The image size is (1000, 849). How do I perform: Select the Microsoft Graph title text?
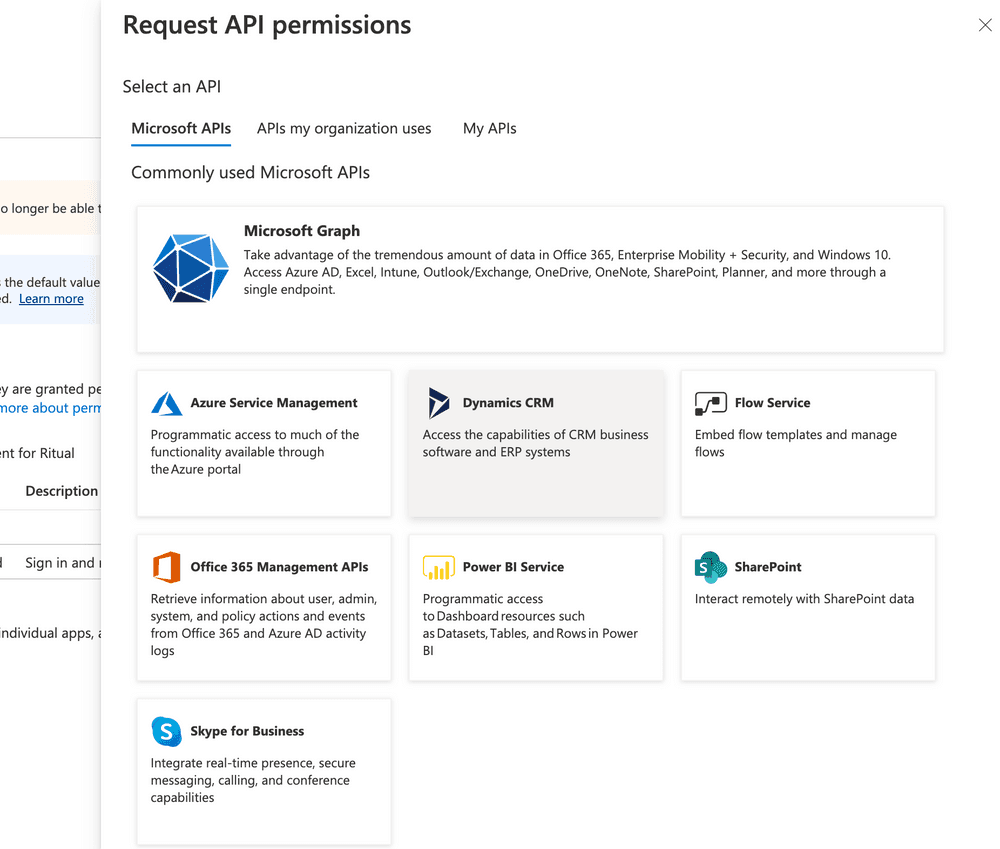[x=301, y=231]
